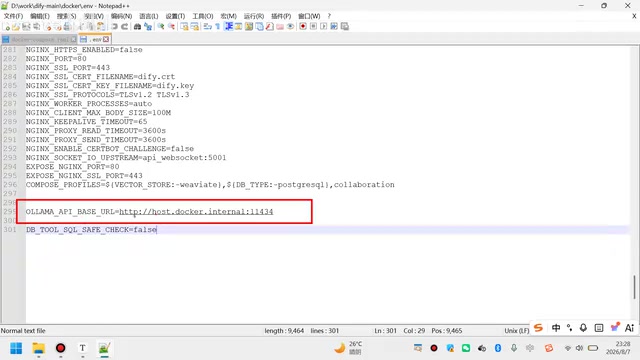Click the Print toolbar icon
Image resolution: width=640 pixels, height=360 pixels.
click(x=67, y=27)
